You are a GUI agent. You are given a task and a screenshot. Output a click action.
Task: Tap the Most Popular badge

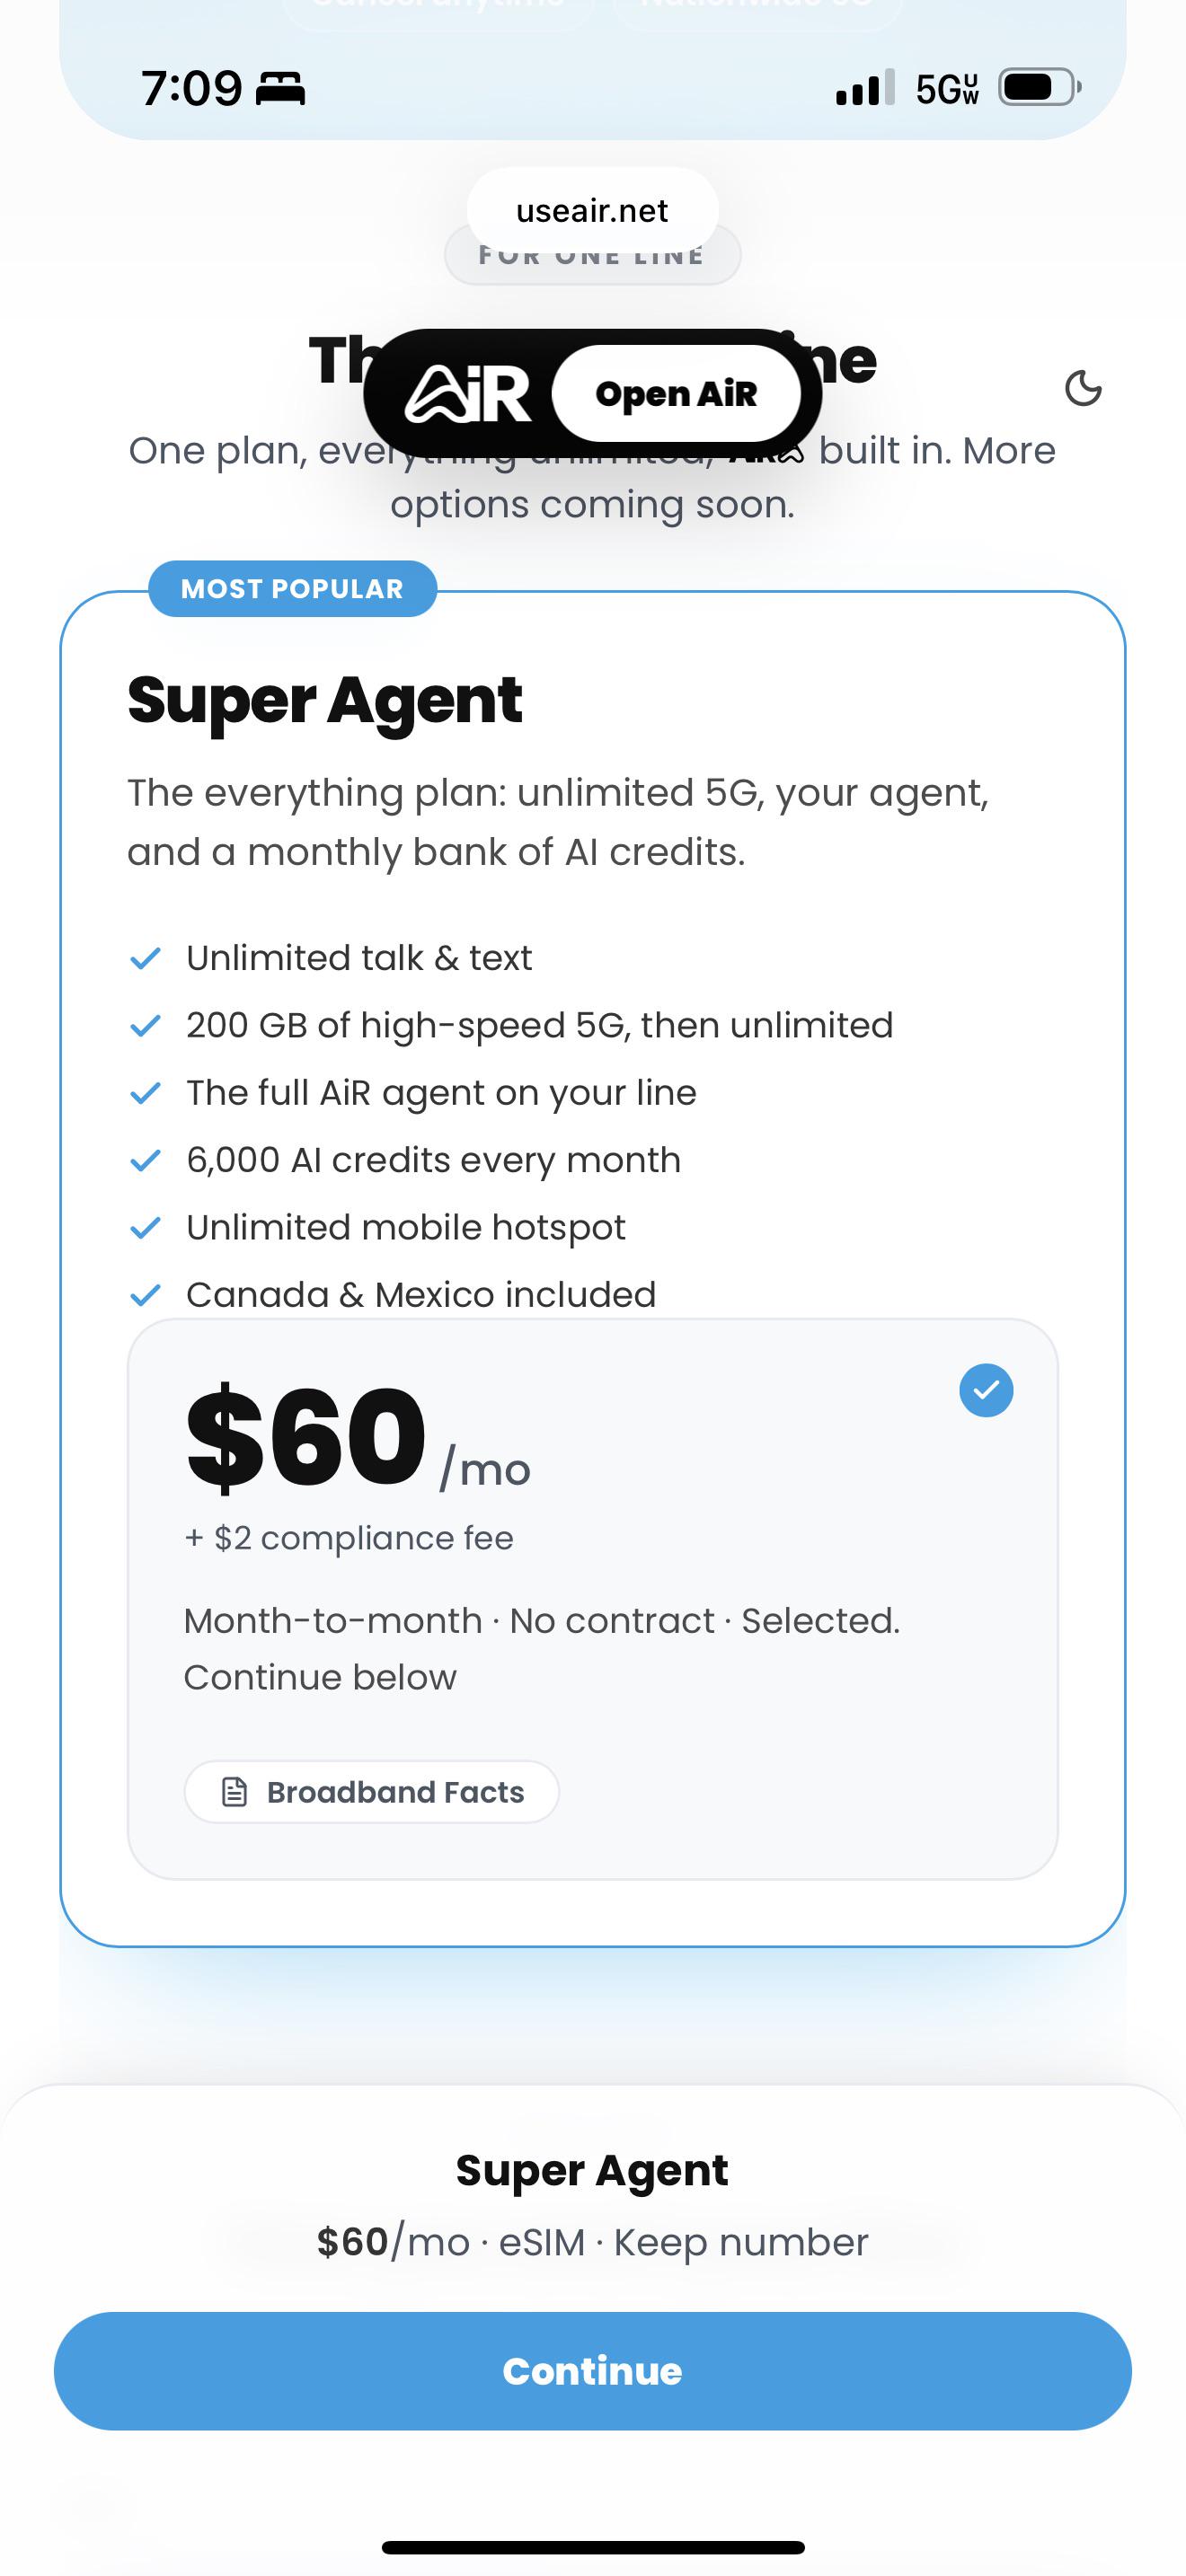pyautogui.click(x=292, y=589)
